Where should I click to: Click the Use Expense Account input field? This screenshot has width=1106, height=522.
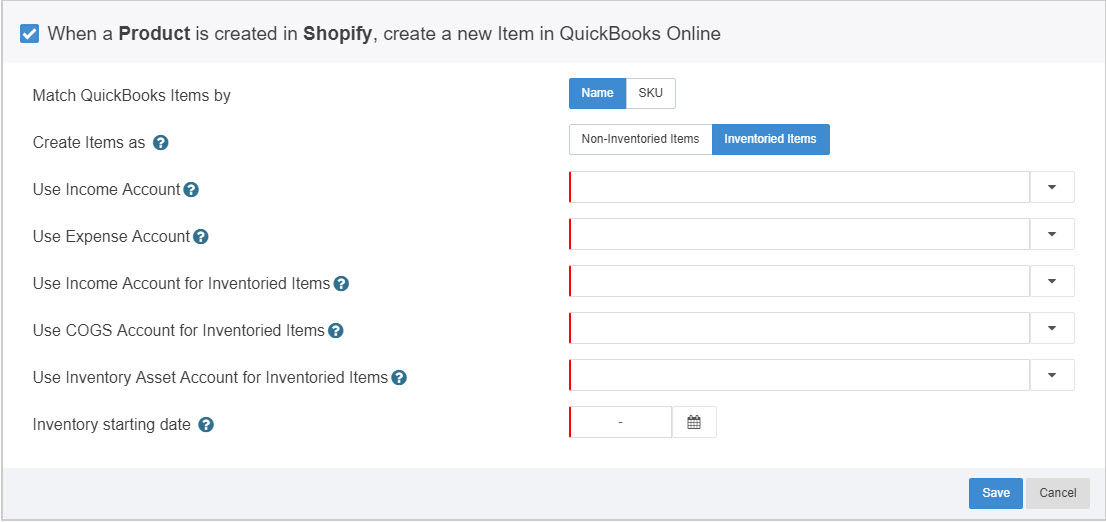click(x=799, y=234)
